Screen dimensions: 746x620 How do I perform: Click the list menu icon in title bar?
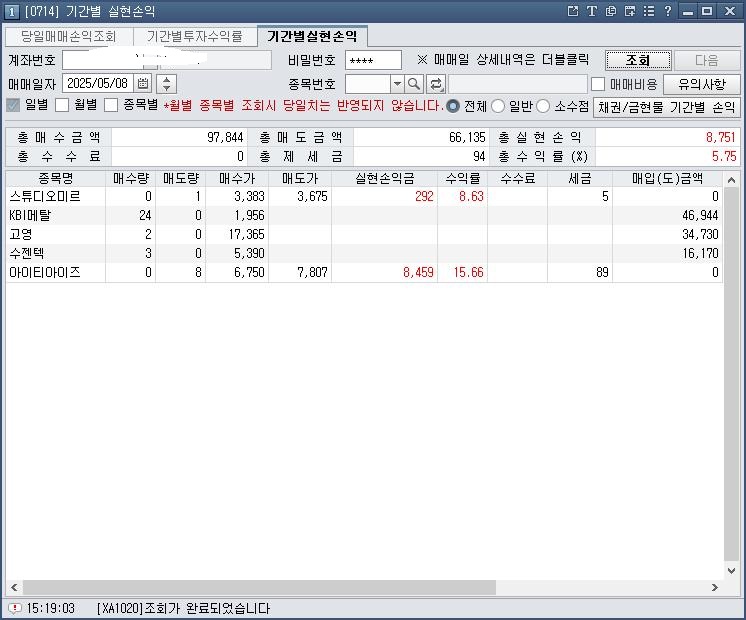(648, 11)
